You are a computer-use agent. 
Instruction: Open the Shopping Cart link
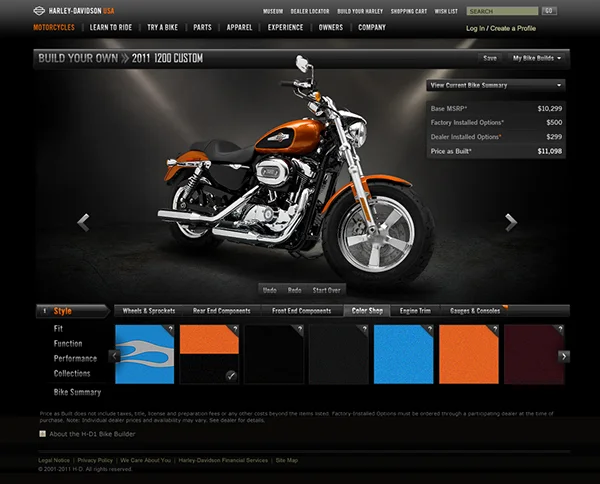(x=409, y=11)
